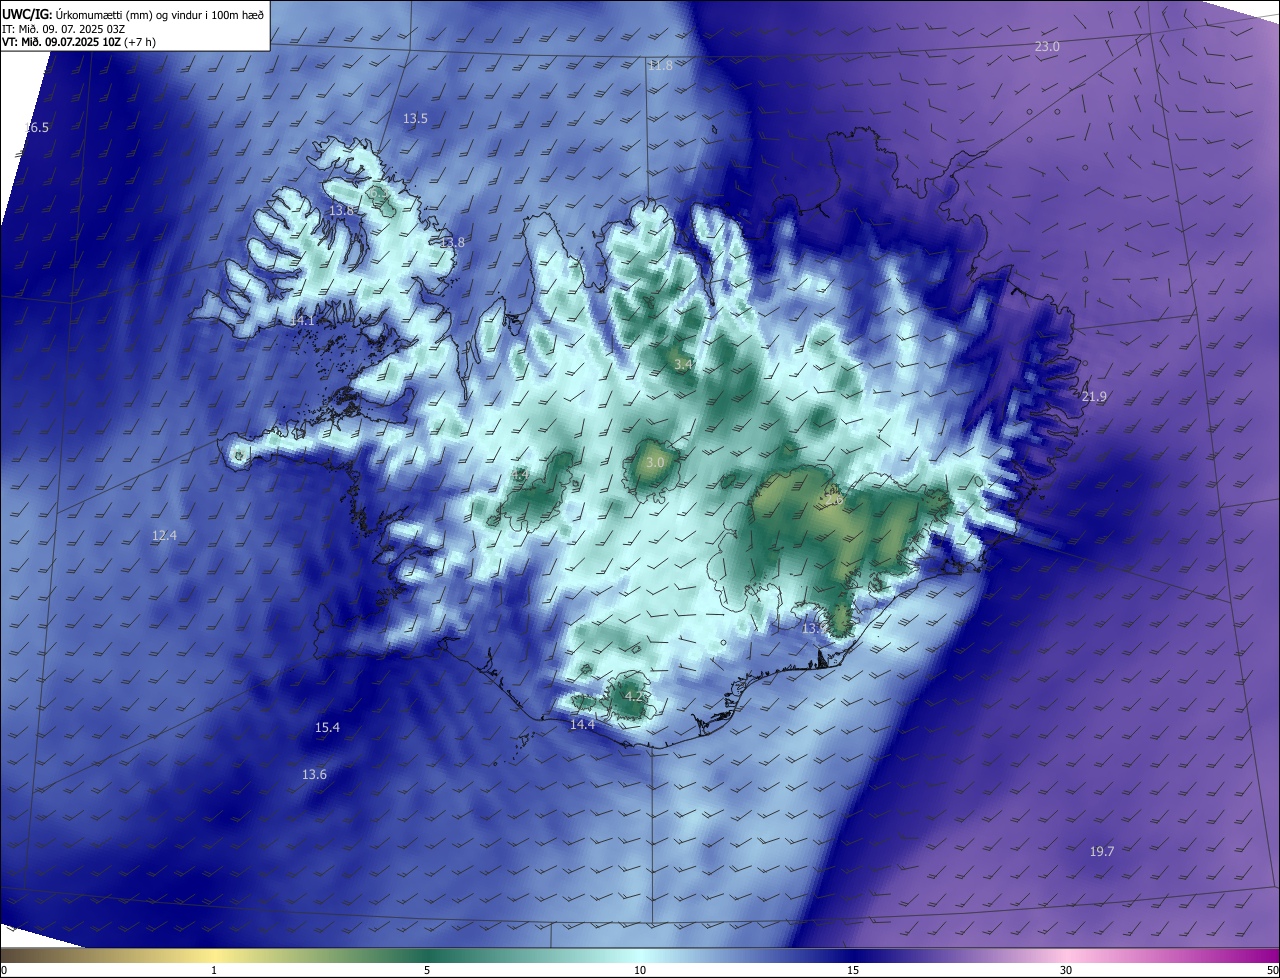The image size is (1280, 978).
Task: Click the '0' tick on the color scale
Action: [x=4, y=970]
